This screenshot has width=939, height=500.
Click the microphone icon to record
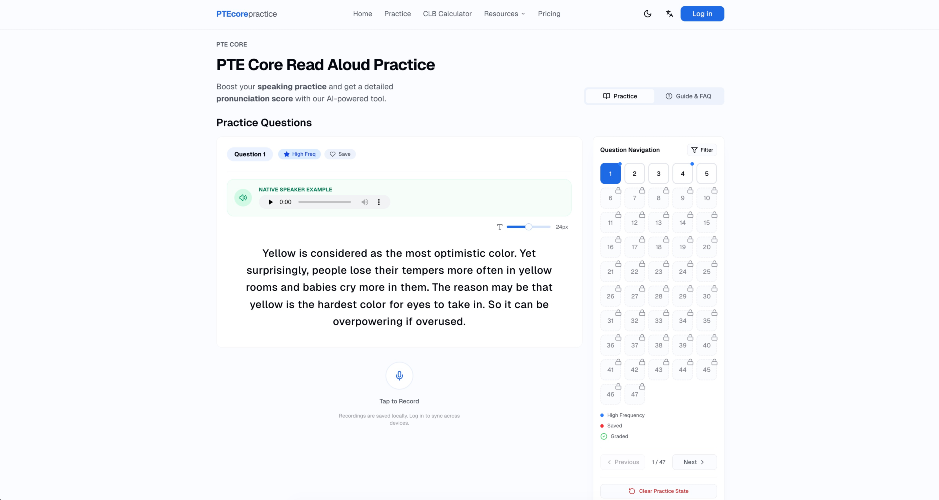tap(399, 375)
